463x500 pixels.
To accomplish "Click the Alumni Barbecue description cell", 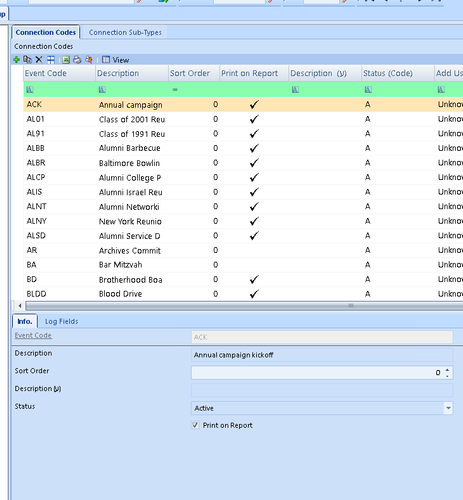I will [x=132, y=148].
